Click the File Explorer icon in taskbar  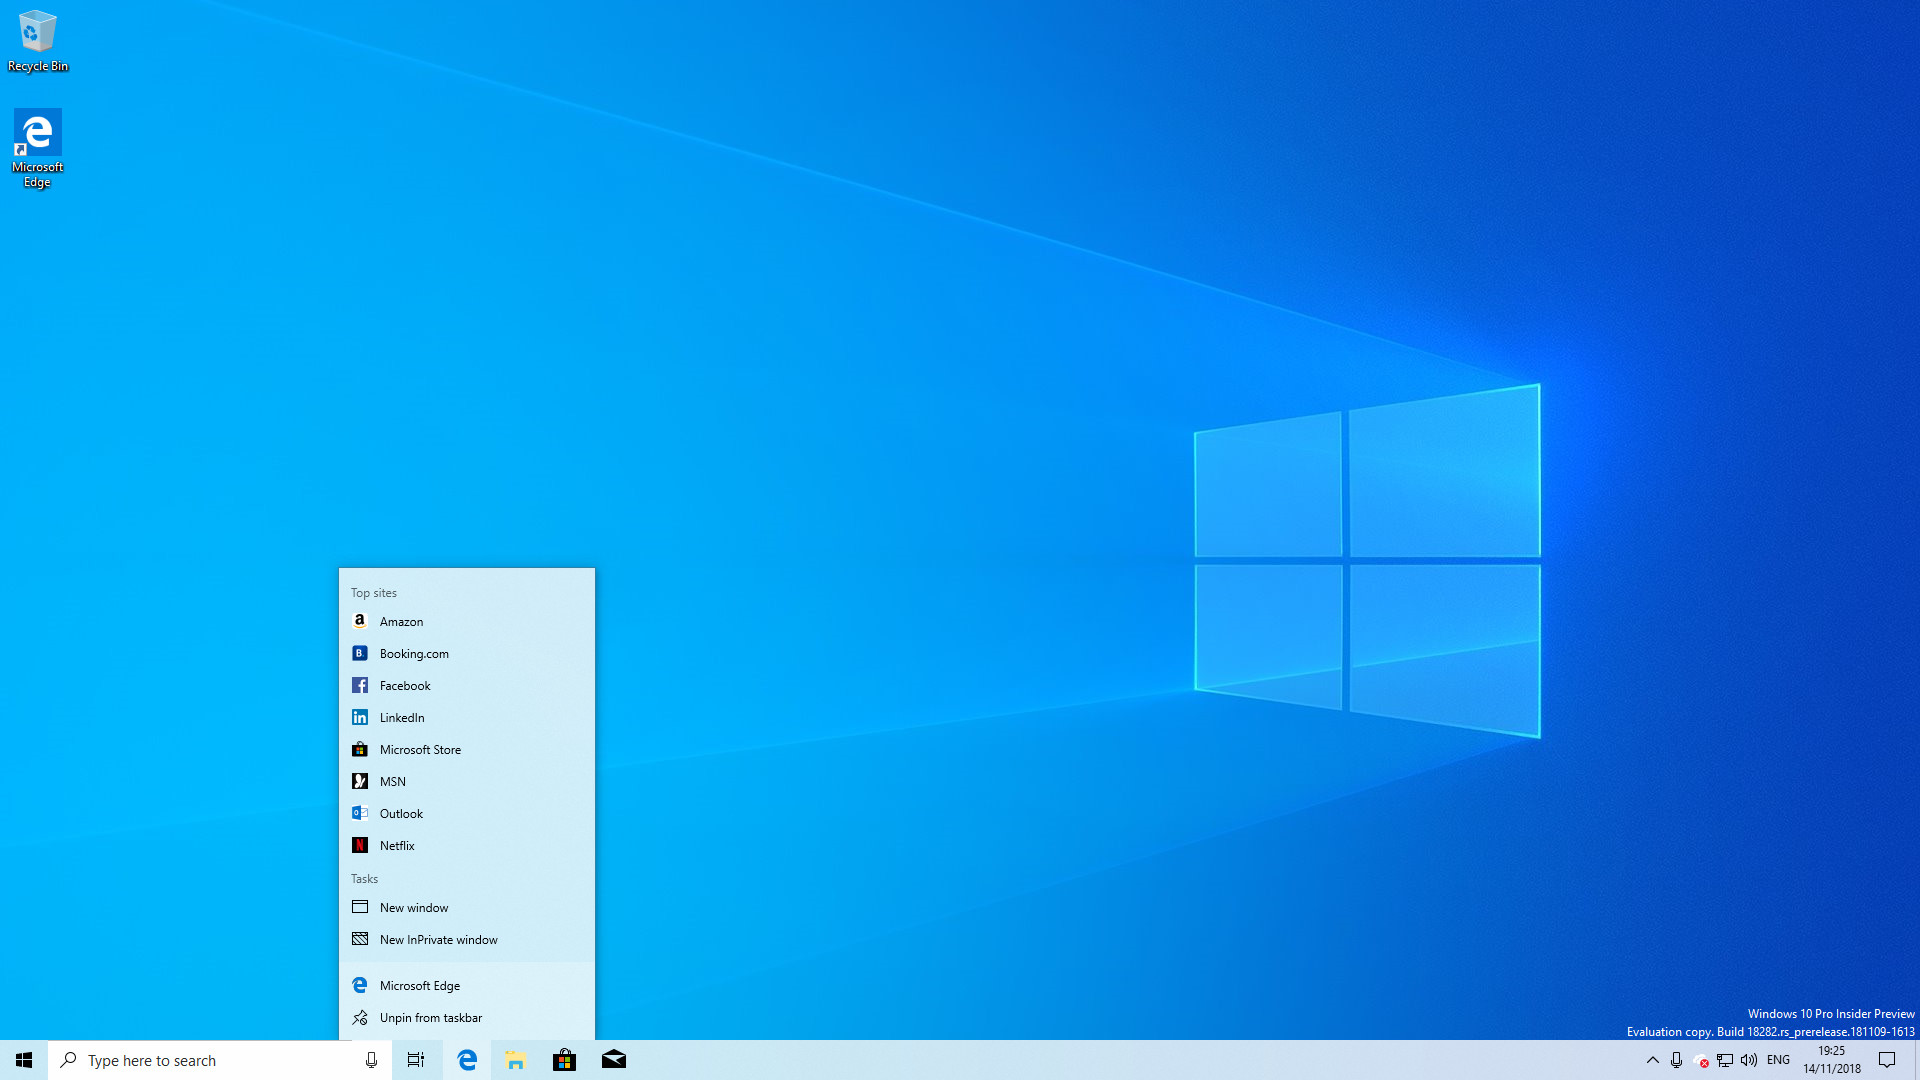(x=516, y=1060)
